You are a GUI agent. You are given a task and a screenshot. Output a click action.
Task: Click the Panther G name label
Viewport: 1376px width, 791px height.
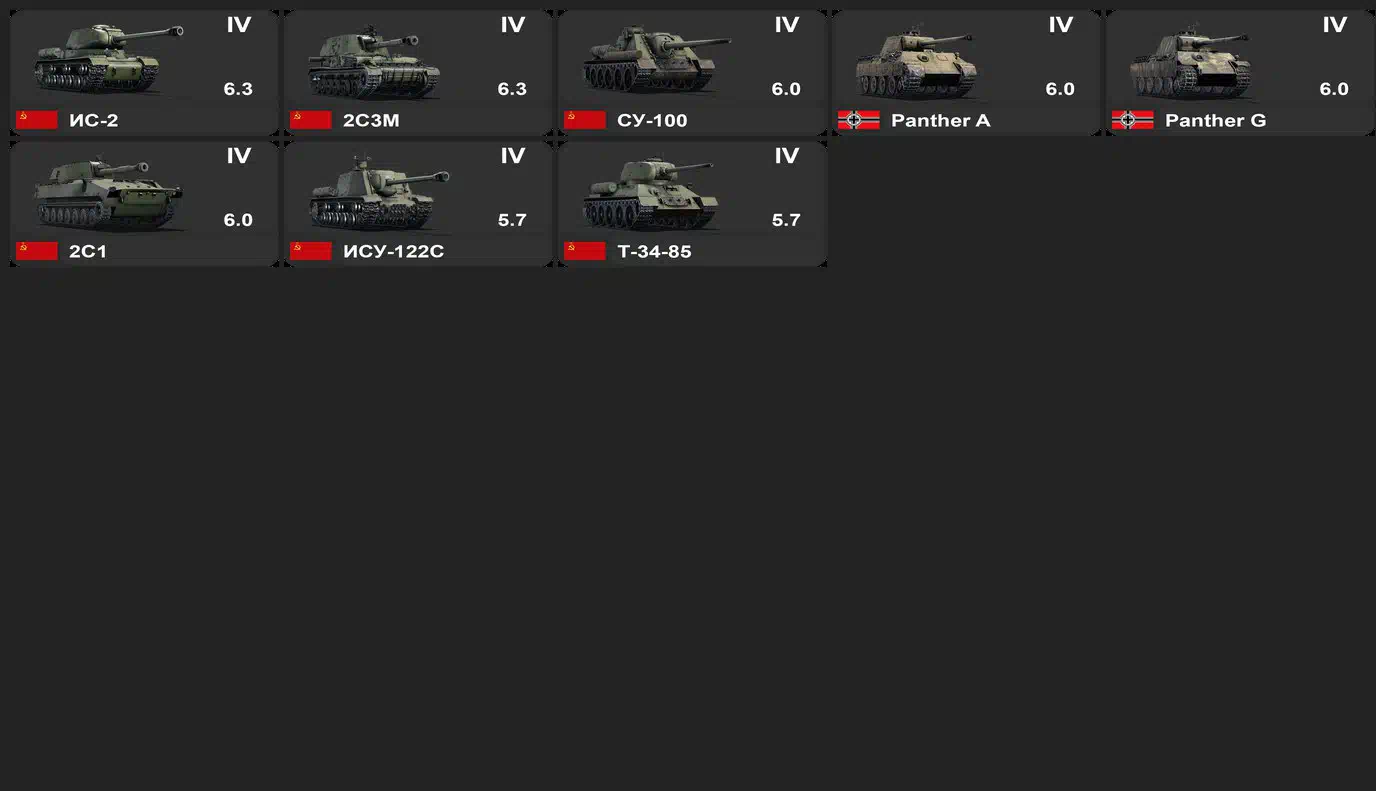pyautogui.click(x=1215, y=120)
